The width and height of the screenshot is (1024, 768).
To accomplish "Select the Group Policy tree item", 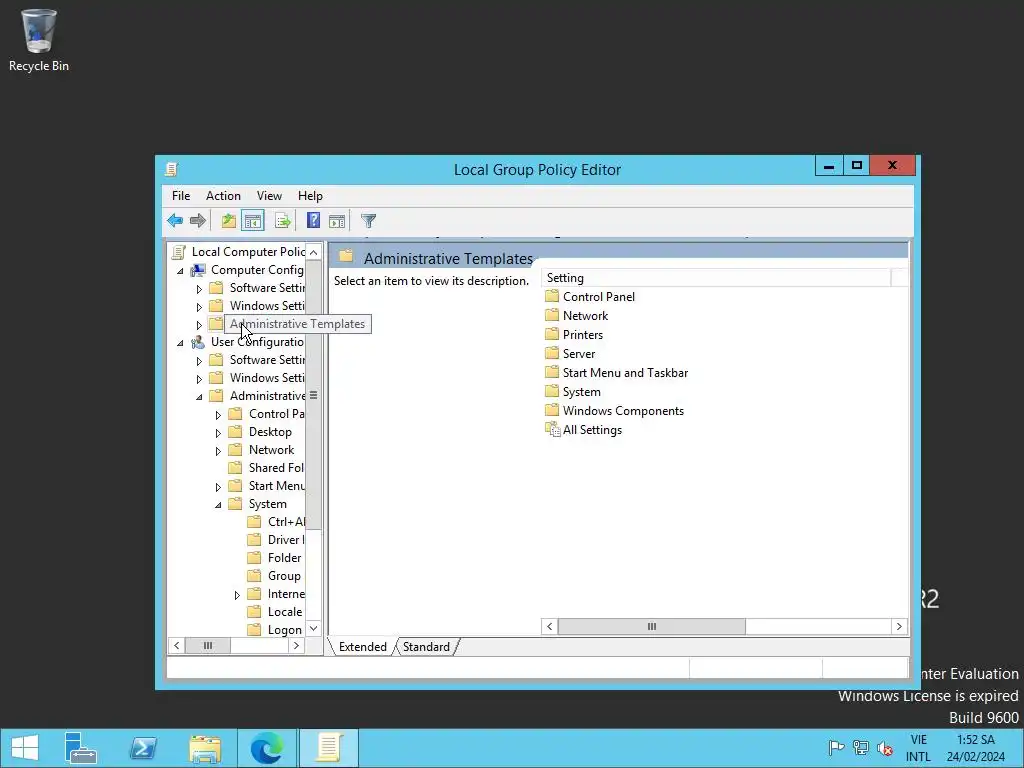I will [275, 576].
